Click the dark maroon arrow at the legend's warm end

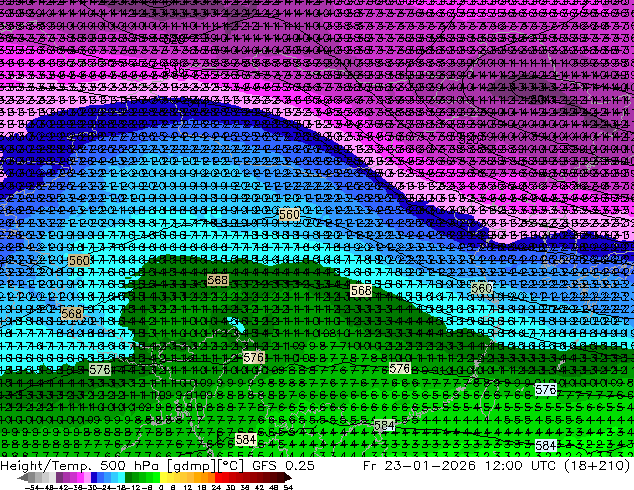(287, 477)
